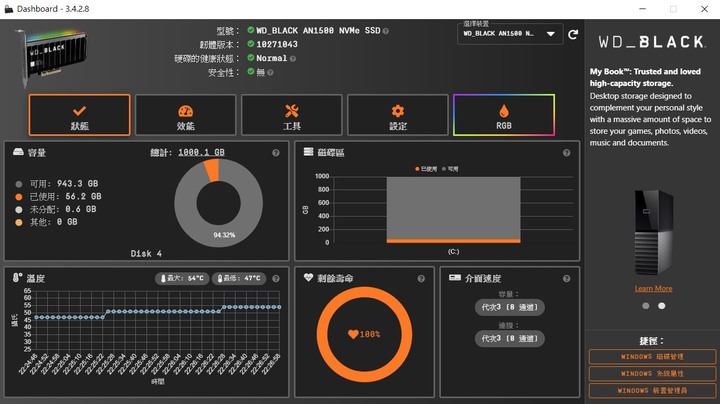Click the capacity 代次3 [8 通道] badge
This screenshot has height=404, width=720.
click(509, 307)
